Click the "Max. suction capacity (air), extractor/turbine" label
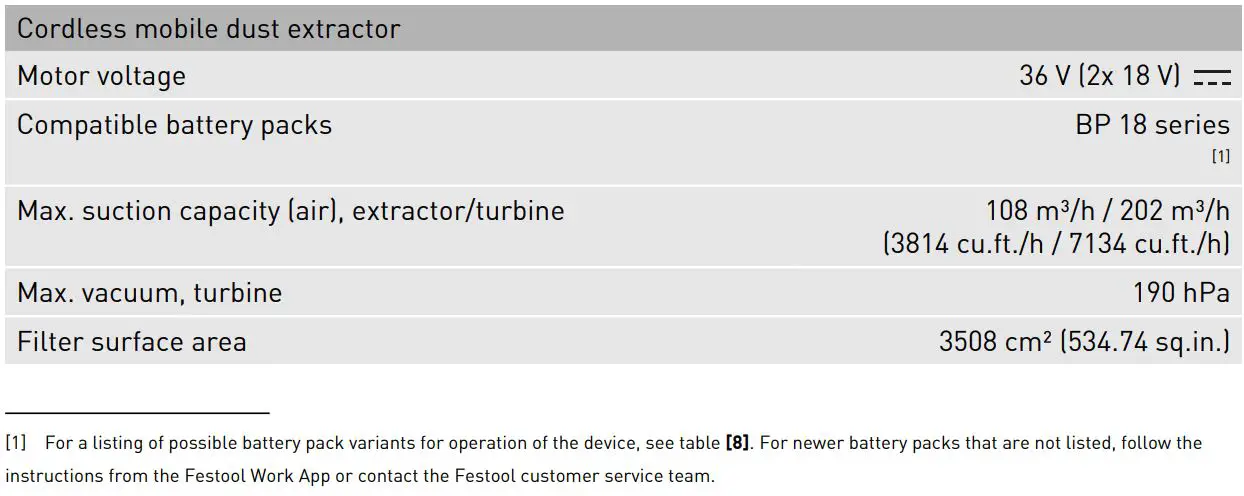The height and width of the screenshot is (496, 1244). (290, 212)
